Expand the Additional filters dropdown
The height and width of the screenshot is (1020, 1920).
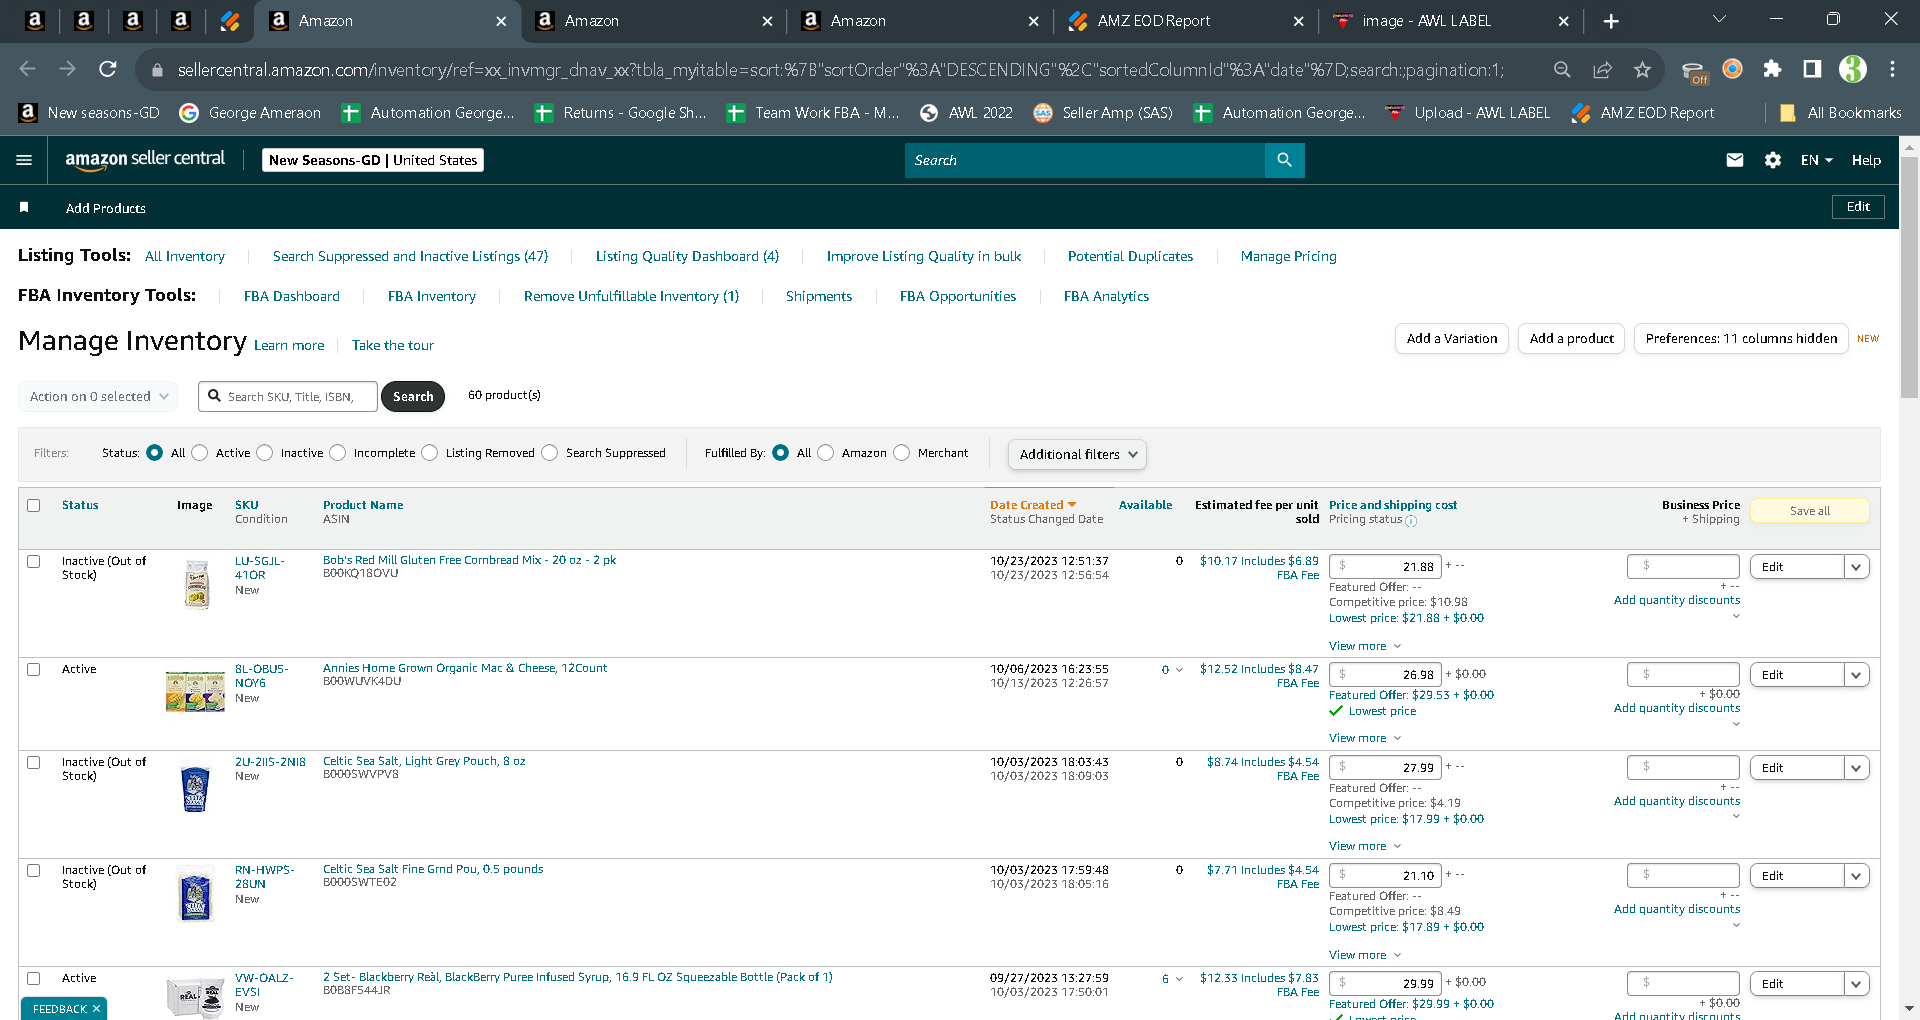tap(1077, 454)
